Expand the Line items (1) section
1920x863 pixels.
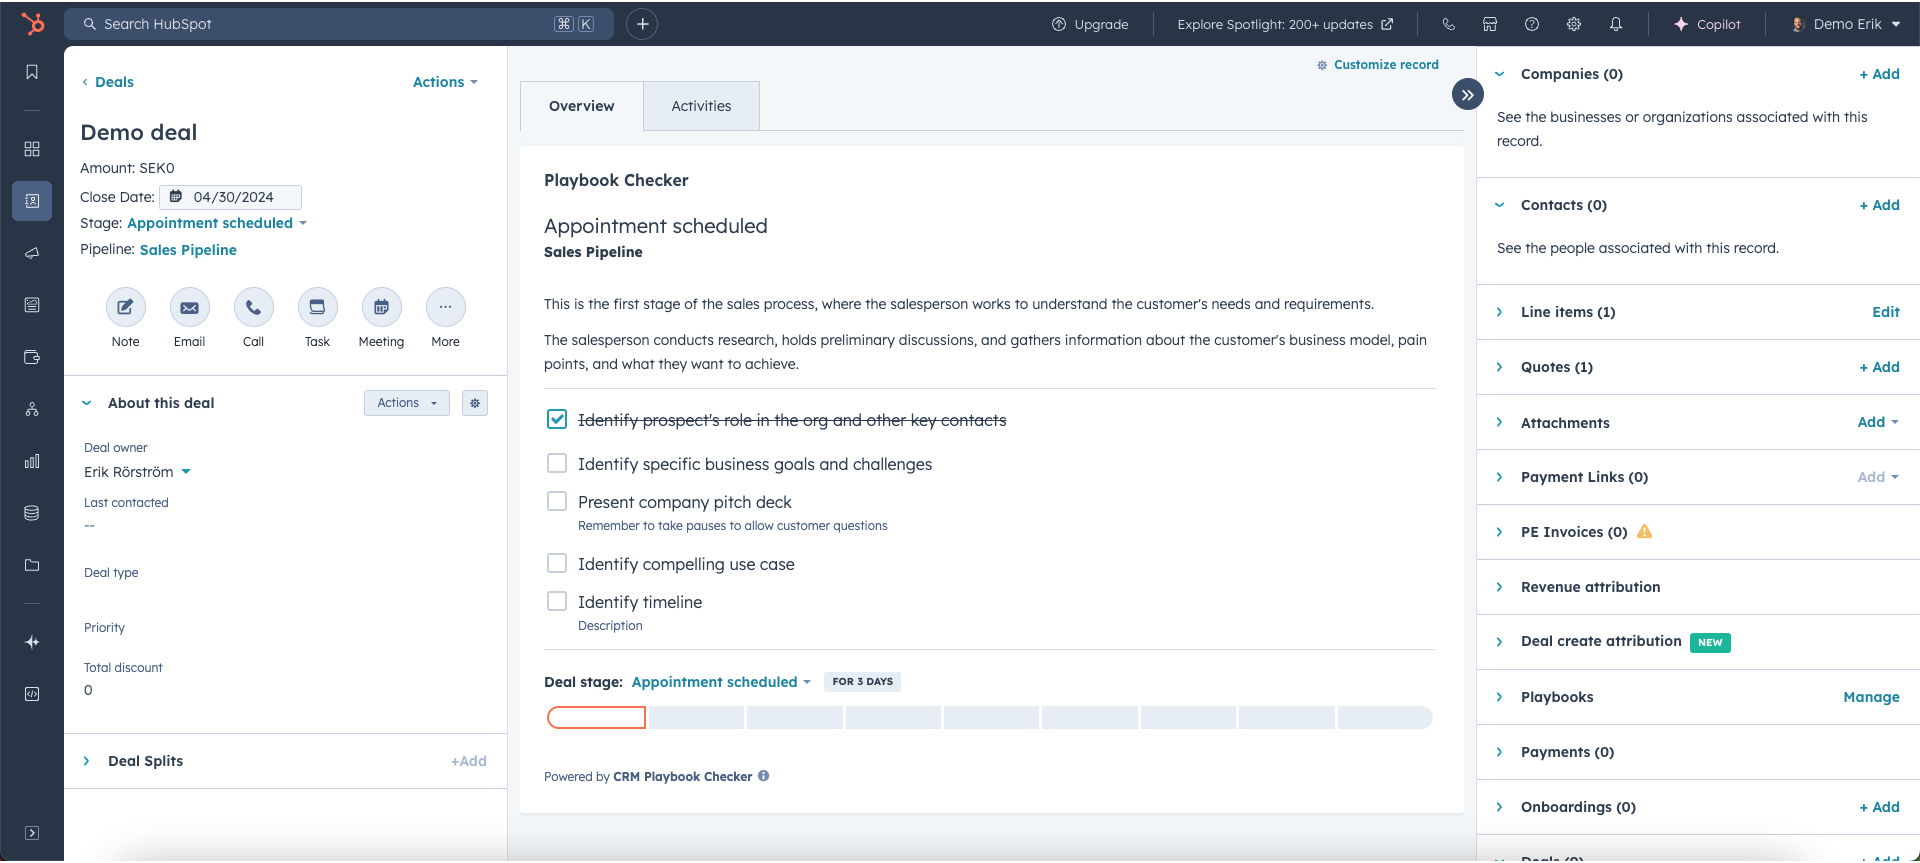coord(1499,312)
